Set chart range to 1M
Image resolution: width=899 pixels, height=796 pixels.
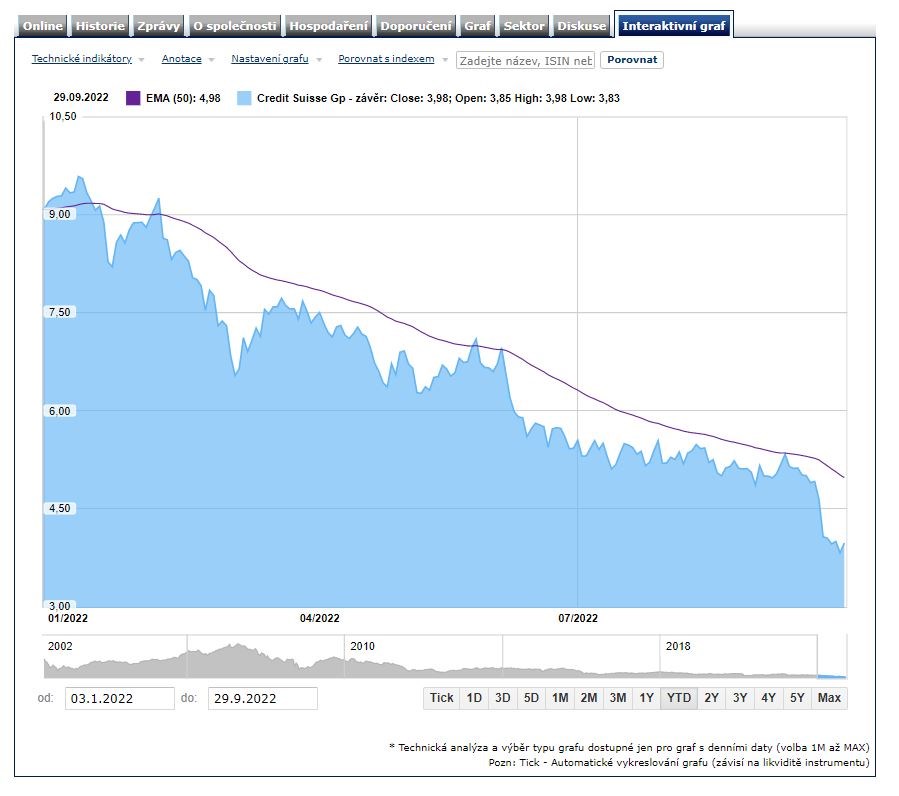pos(560,698)
